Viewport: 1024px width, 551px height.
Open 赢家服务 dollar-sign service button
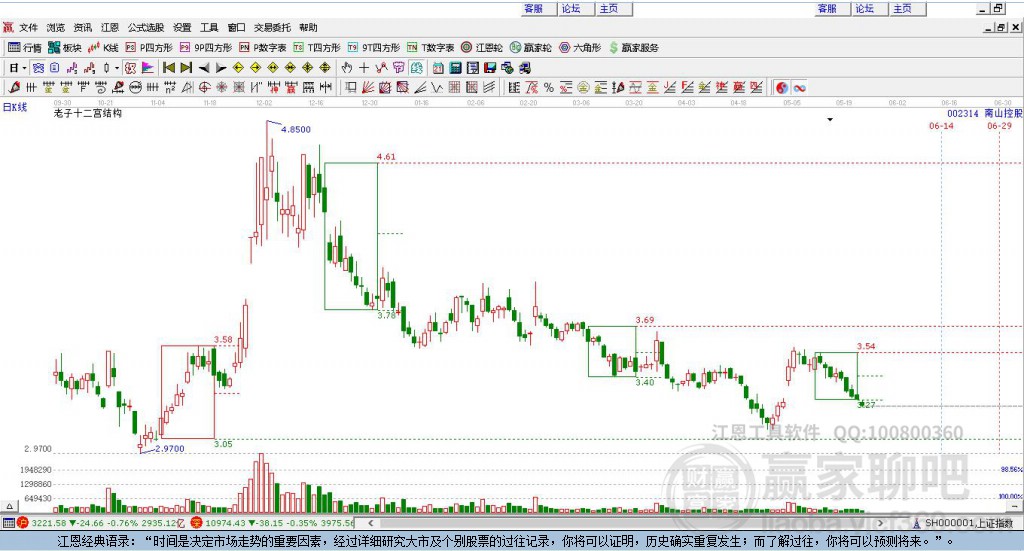click(633, 48)
